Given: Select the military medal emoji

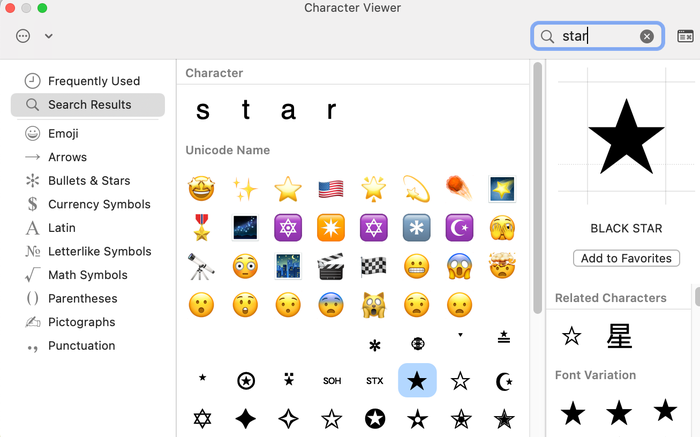Looking at the screenshot, I should (201, 228).
